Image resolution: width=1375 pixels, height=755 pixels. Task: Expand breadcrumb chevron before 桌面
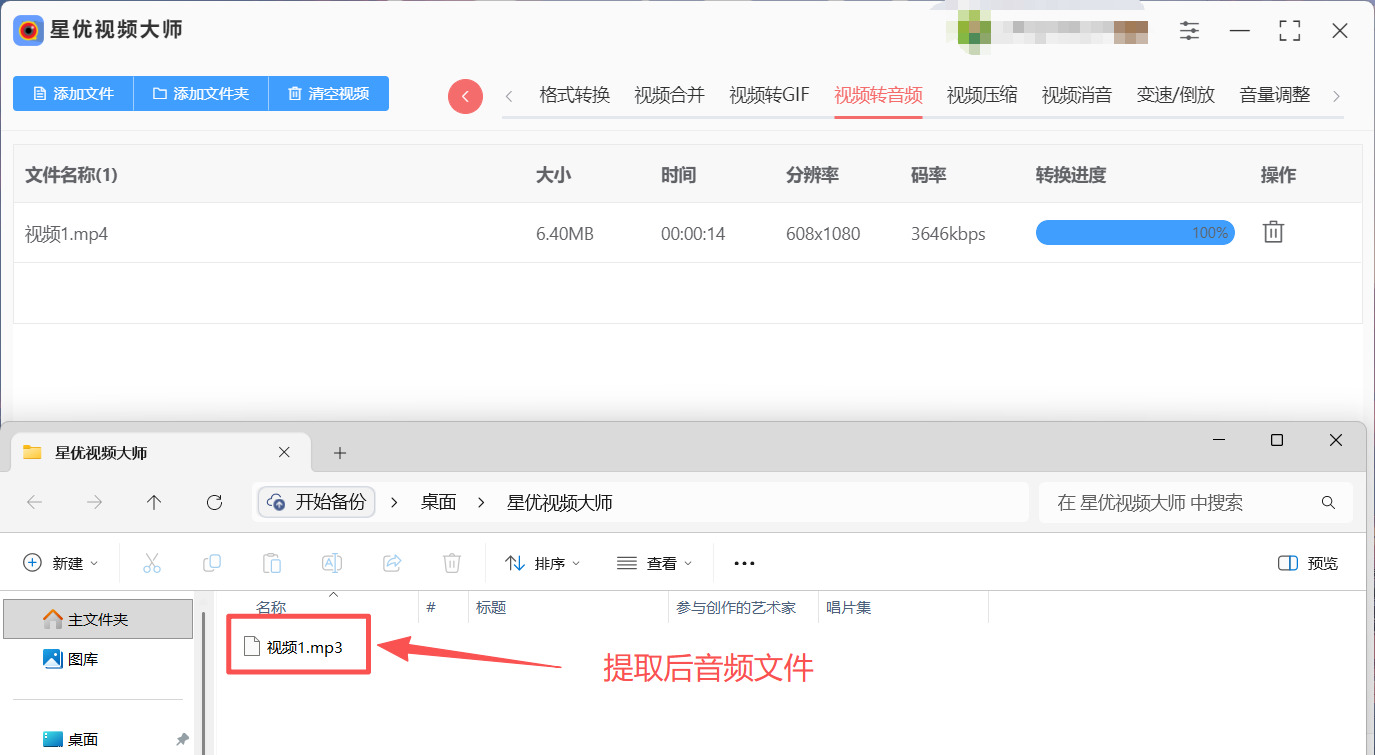coord(394,502)
